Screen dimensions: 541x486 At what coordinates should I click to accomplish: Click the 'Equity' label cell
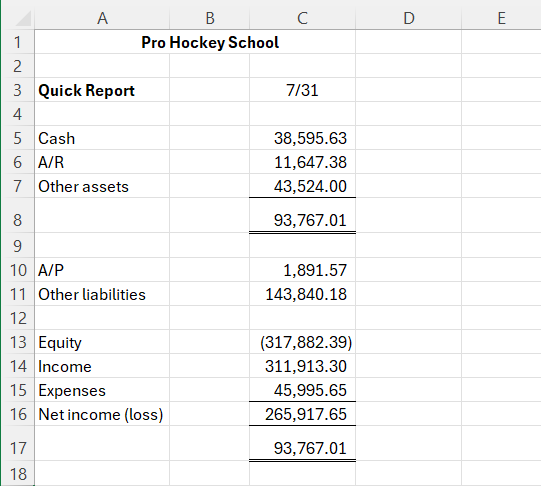click(x=102, y=342)
